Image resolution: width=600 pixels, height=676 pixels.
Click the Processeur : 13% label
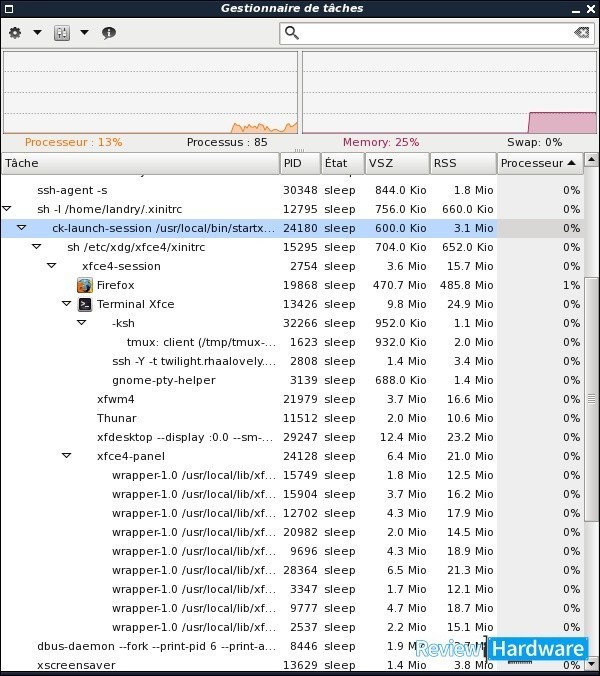(x=74, y=142)
